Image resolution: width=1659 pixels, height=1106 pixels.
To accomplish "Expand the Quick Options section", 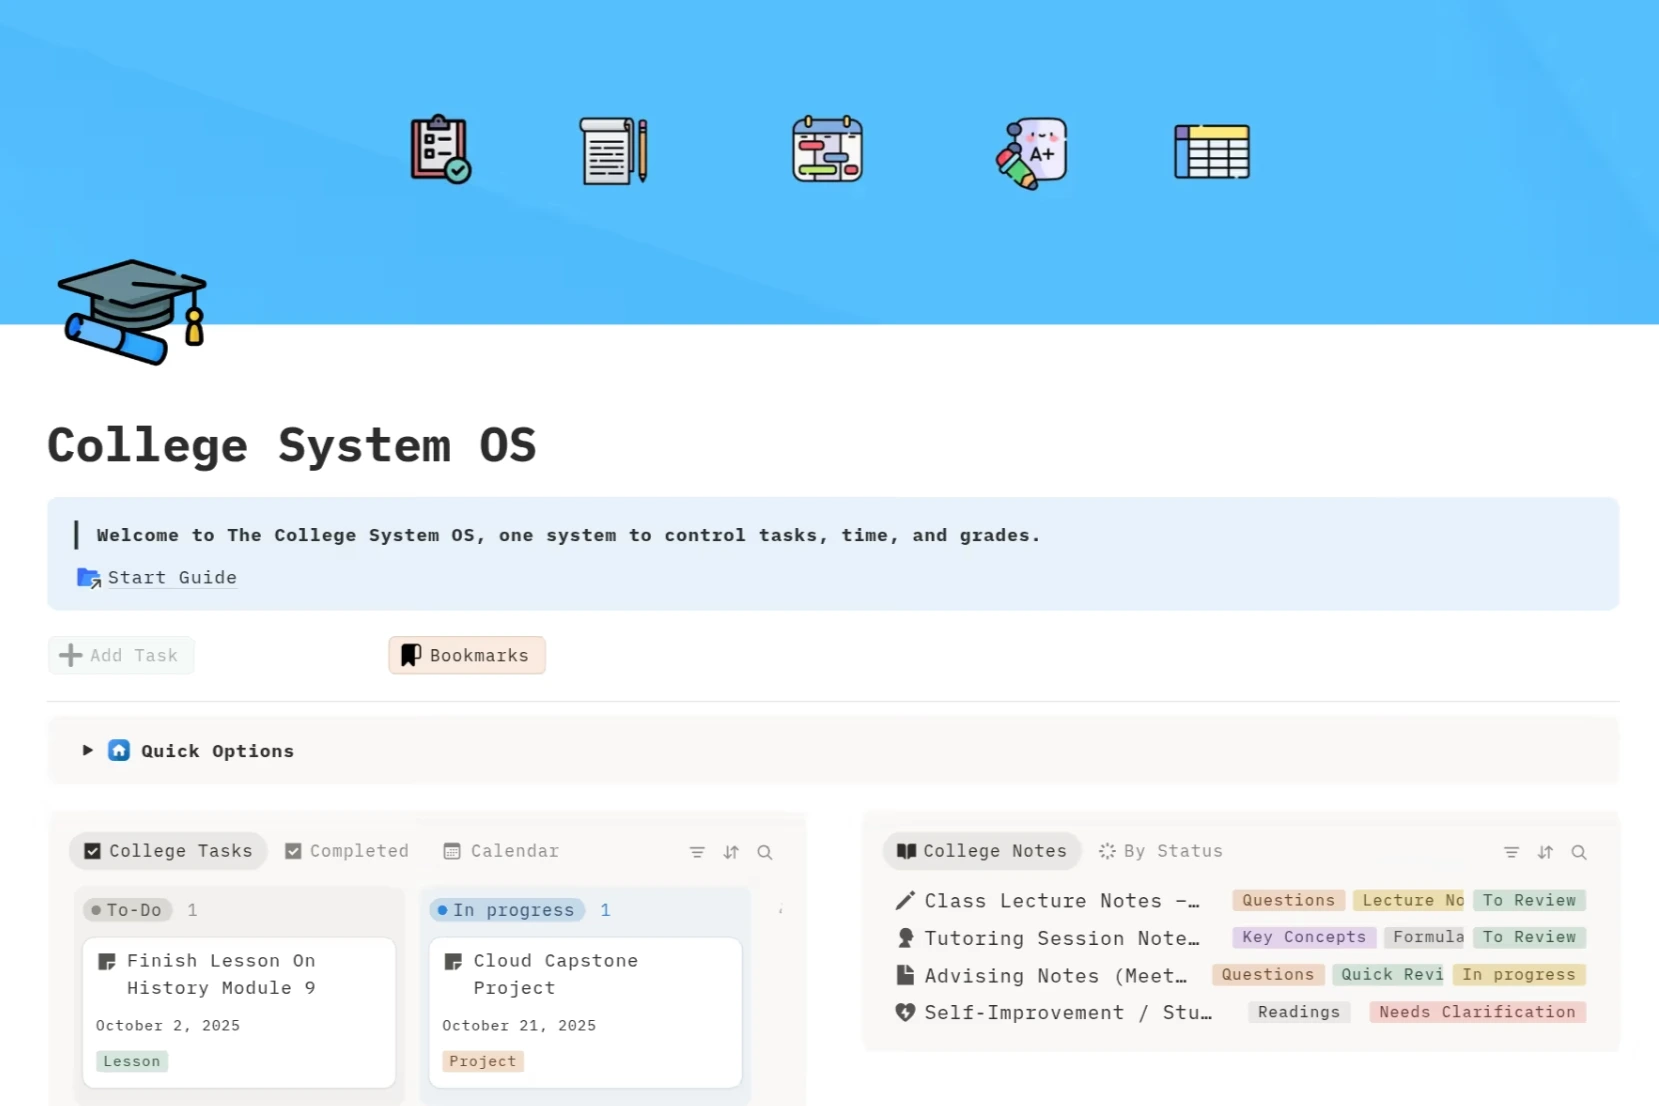I will tap(87, 750).
